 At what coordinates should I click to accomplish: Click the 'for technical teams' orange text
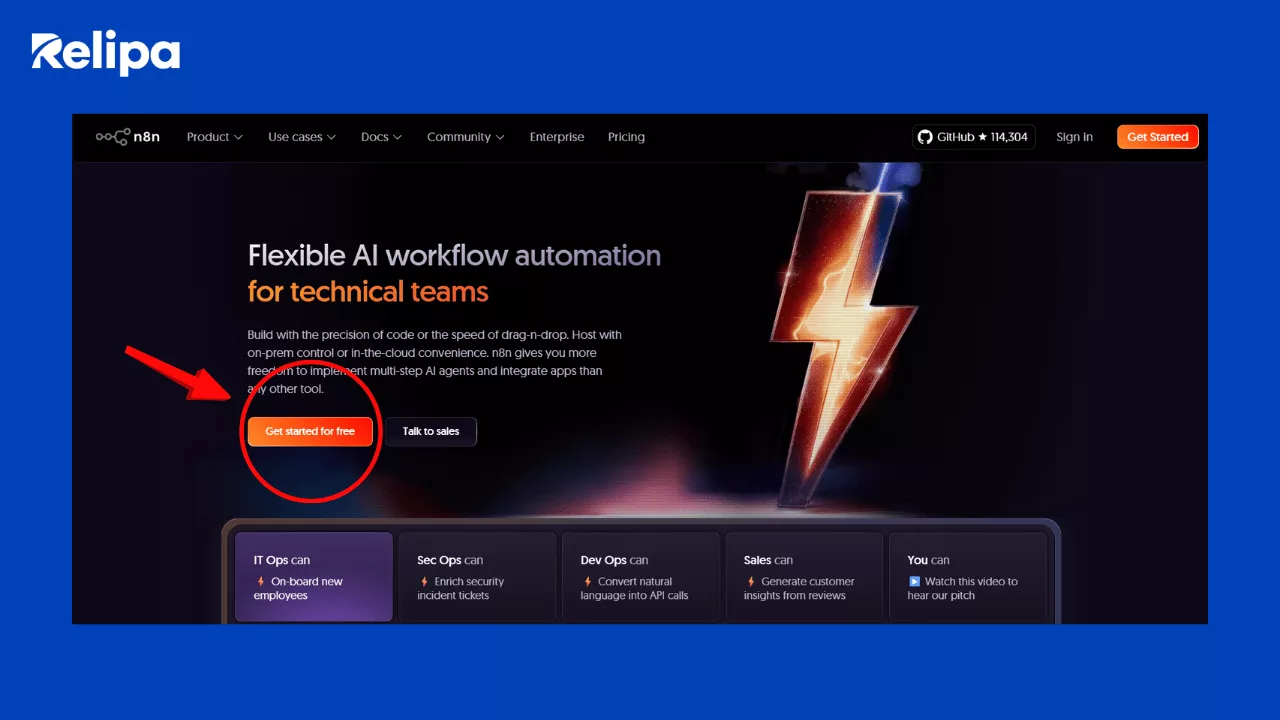(x=368, y=292)
